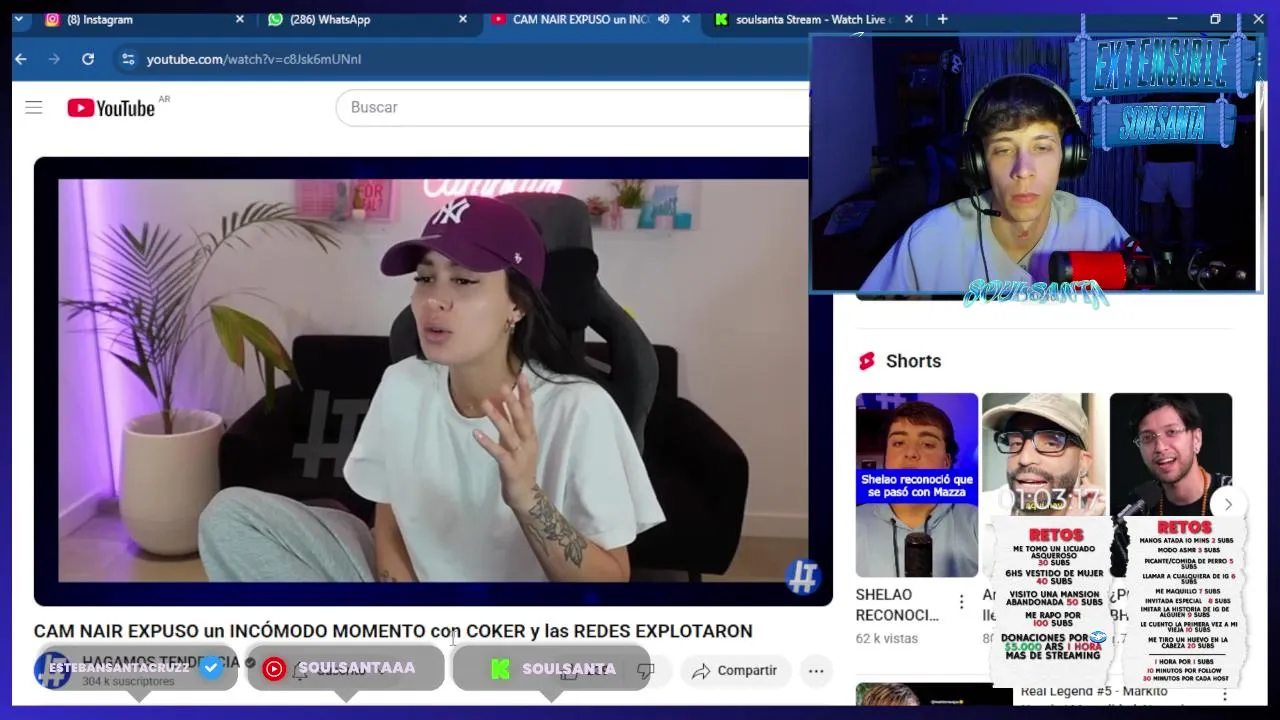Open the YouTube hamburger guide menu
1280x720 pixels.
(x=34, y=107)
